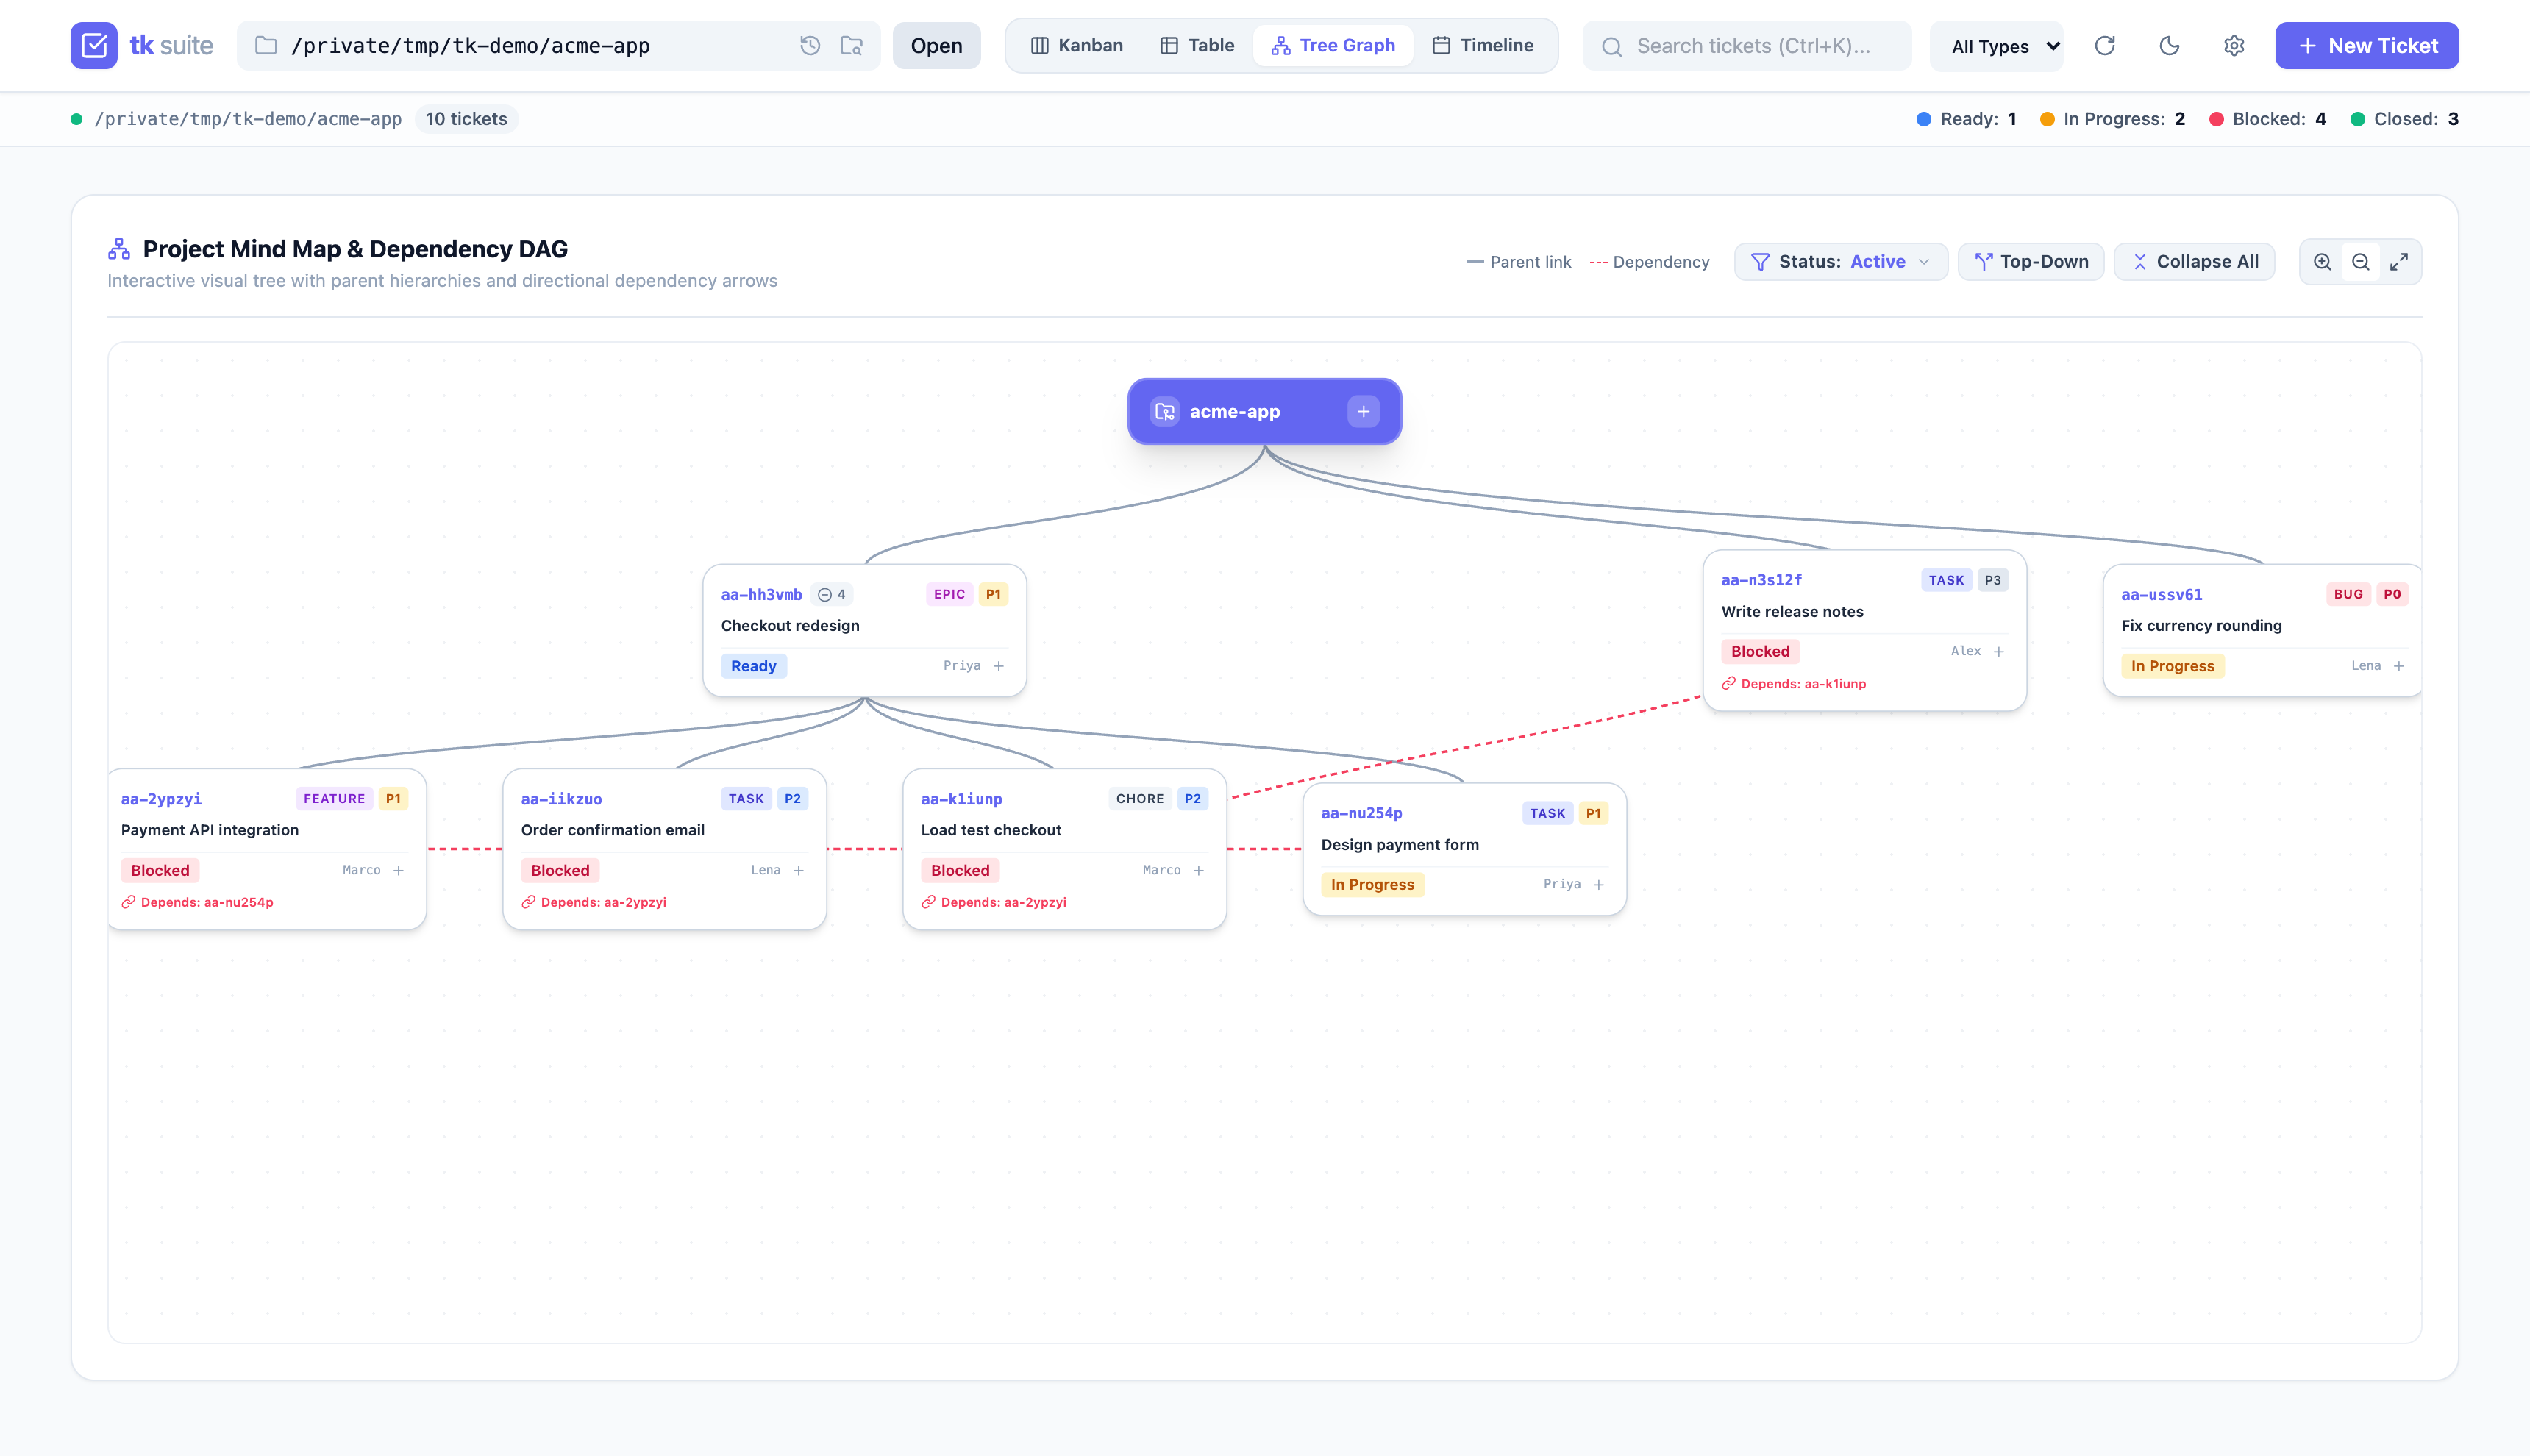Open recent paths history icon
Viewport: 2530px width, 1456px height.
(810, 46)
